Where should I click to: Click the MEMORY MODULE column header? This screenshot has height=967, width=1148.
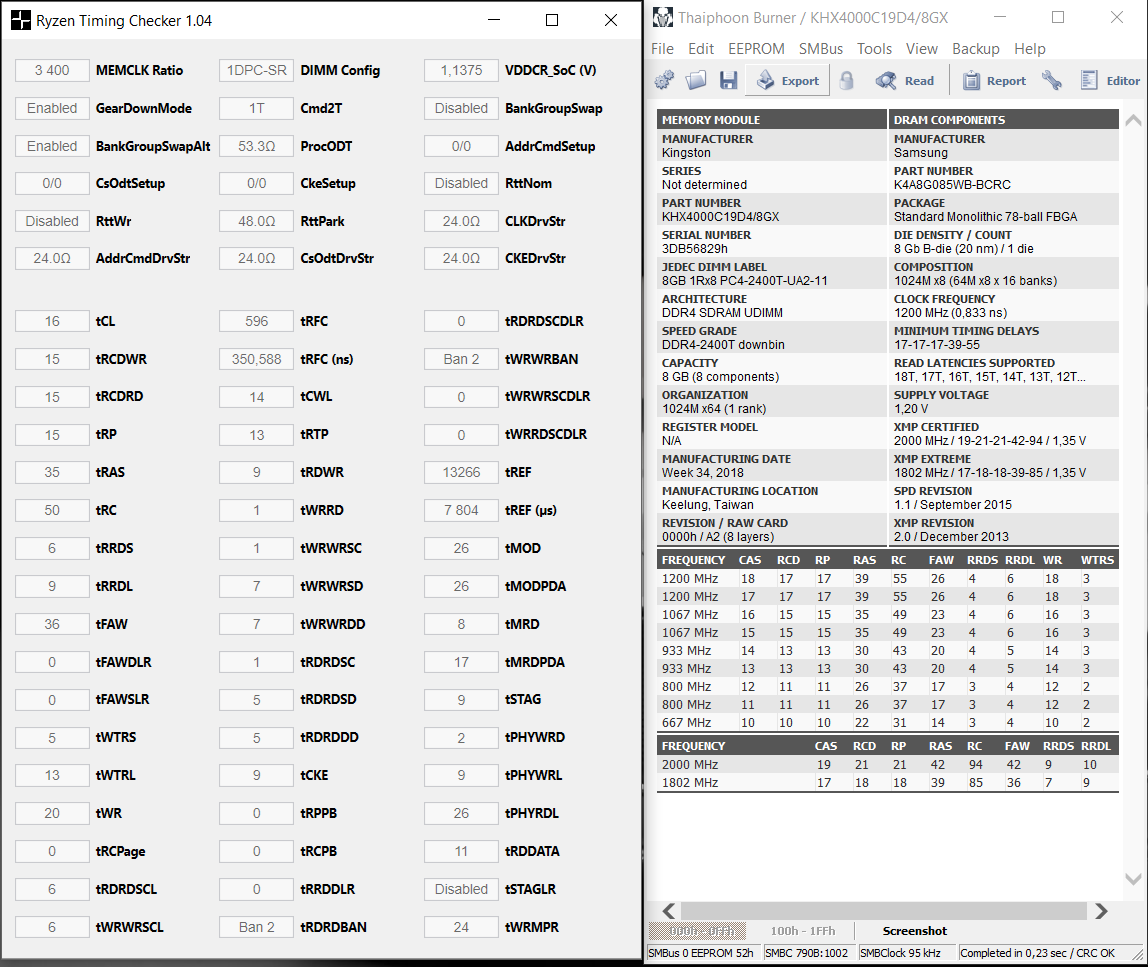[x=772, y=119]
